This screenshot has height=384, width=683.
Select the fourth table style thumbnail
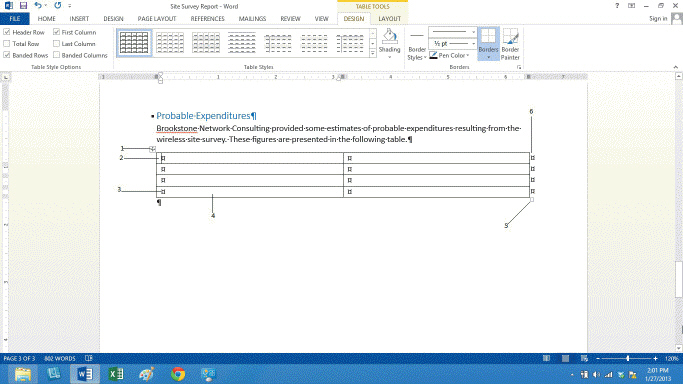[x=242, y=43]
